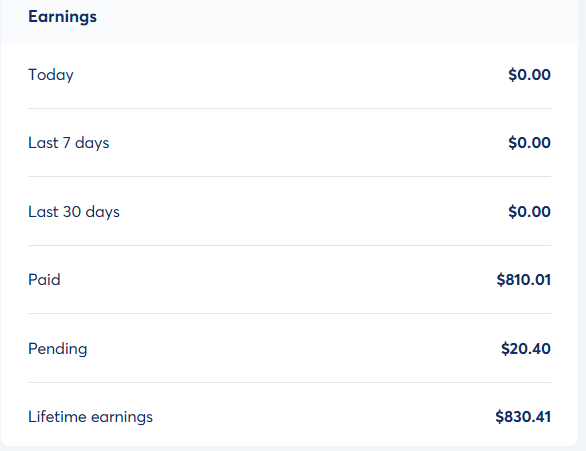Click the divider line beneath Paid row

click(x=289, y=313)
